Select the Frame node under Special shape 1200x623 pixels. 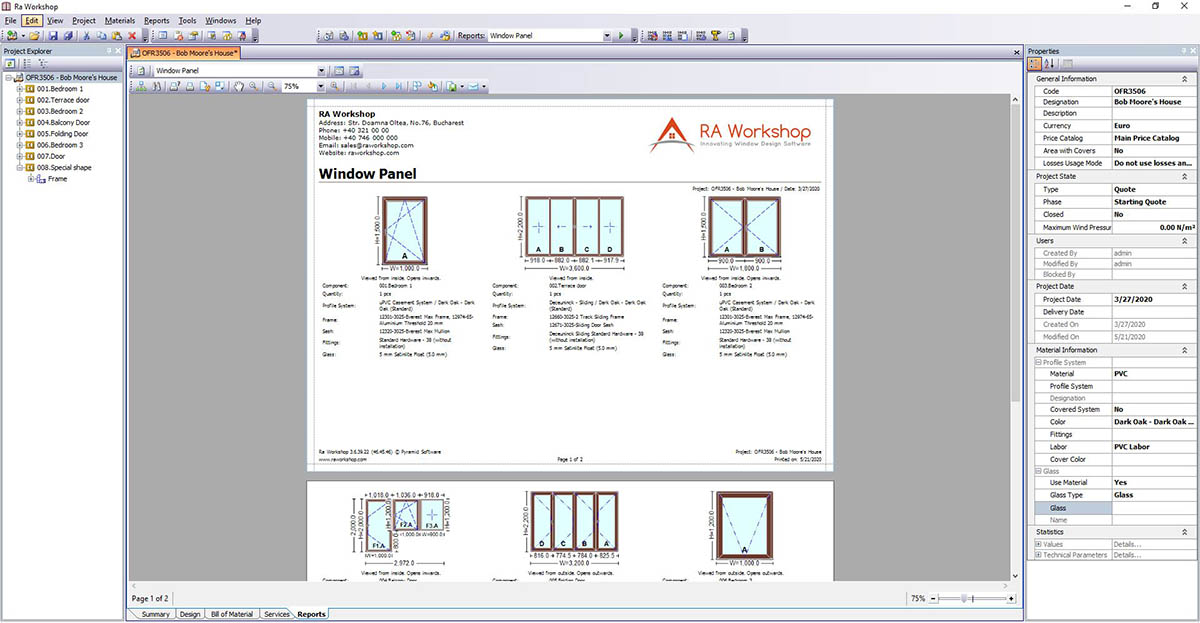click(x=57, y=179)
